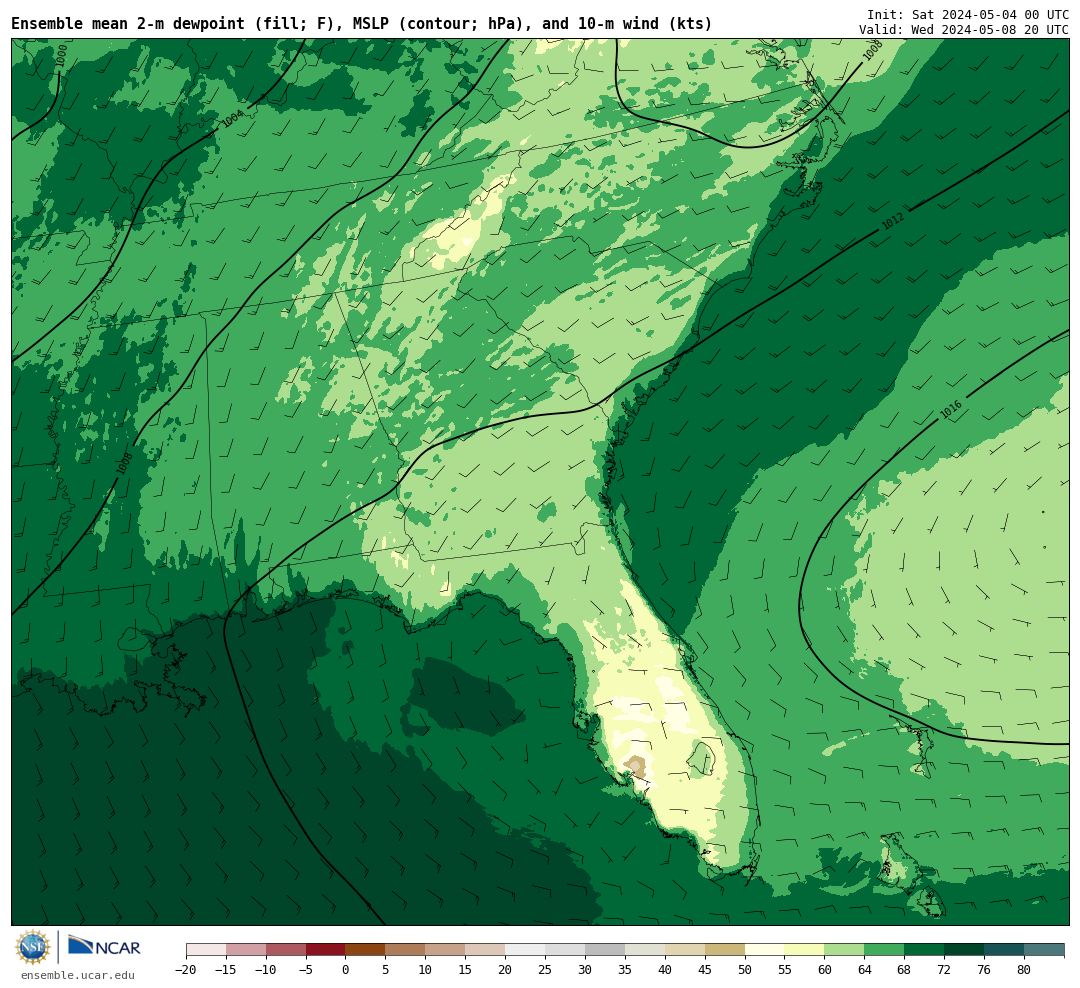Click the colorbar tick label -20
Viewport: 1080px width, 988px height.
tap(186, 970)
